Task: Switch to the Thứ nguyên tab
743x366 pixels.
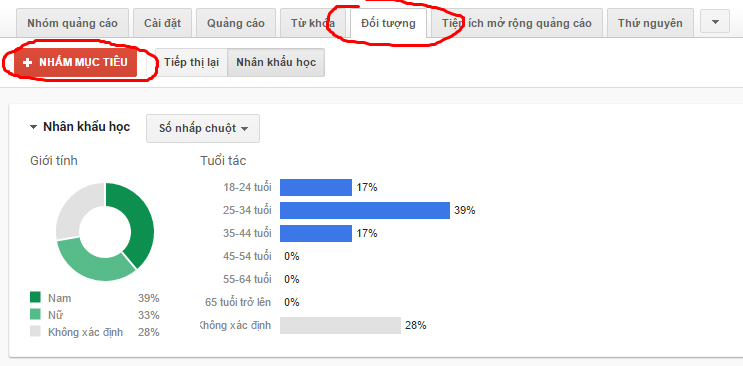Action: point(650,23)
